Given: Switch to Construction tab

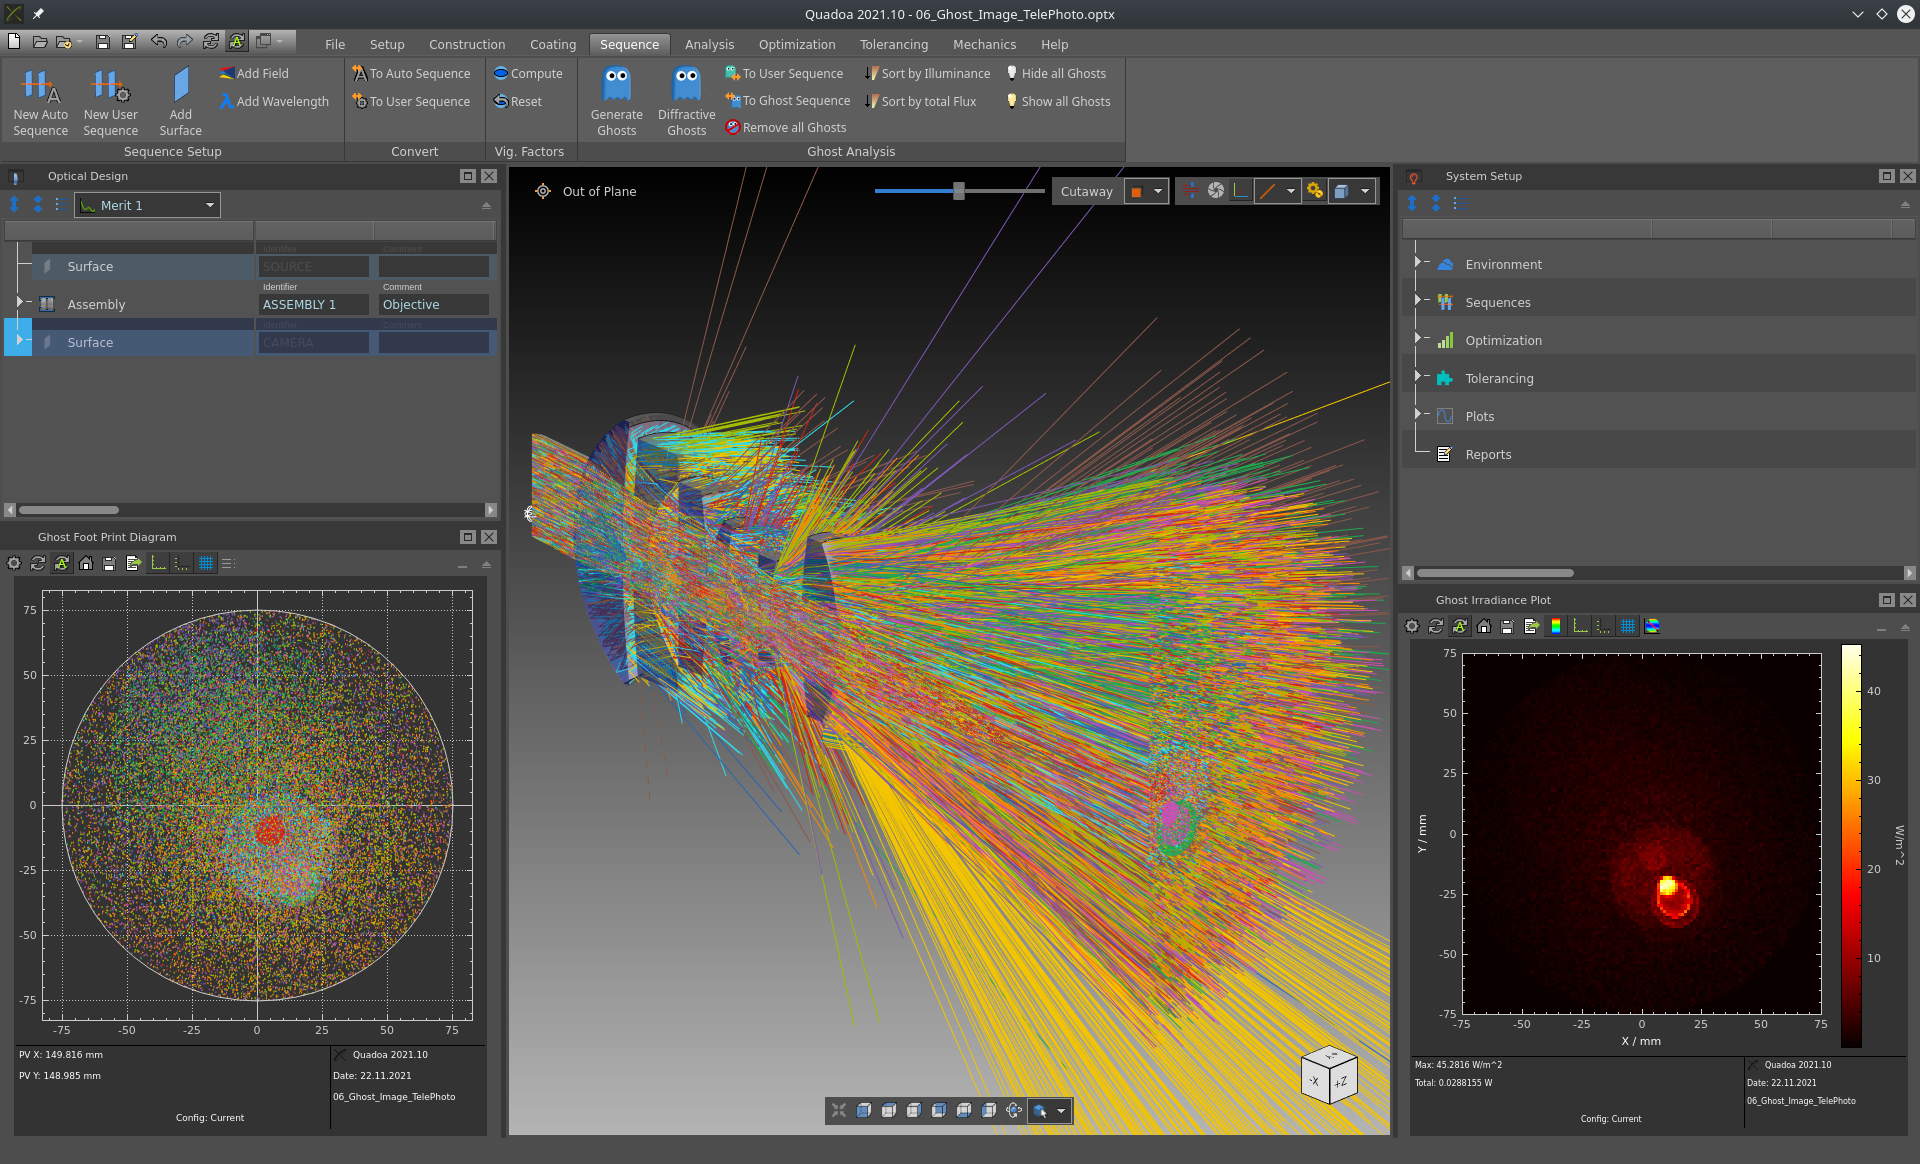Looking at the screenshot, I should coord(467,44).
